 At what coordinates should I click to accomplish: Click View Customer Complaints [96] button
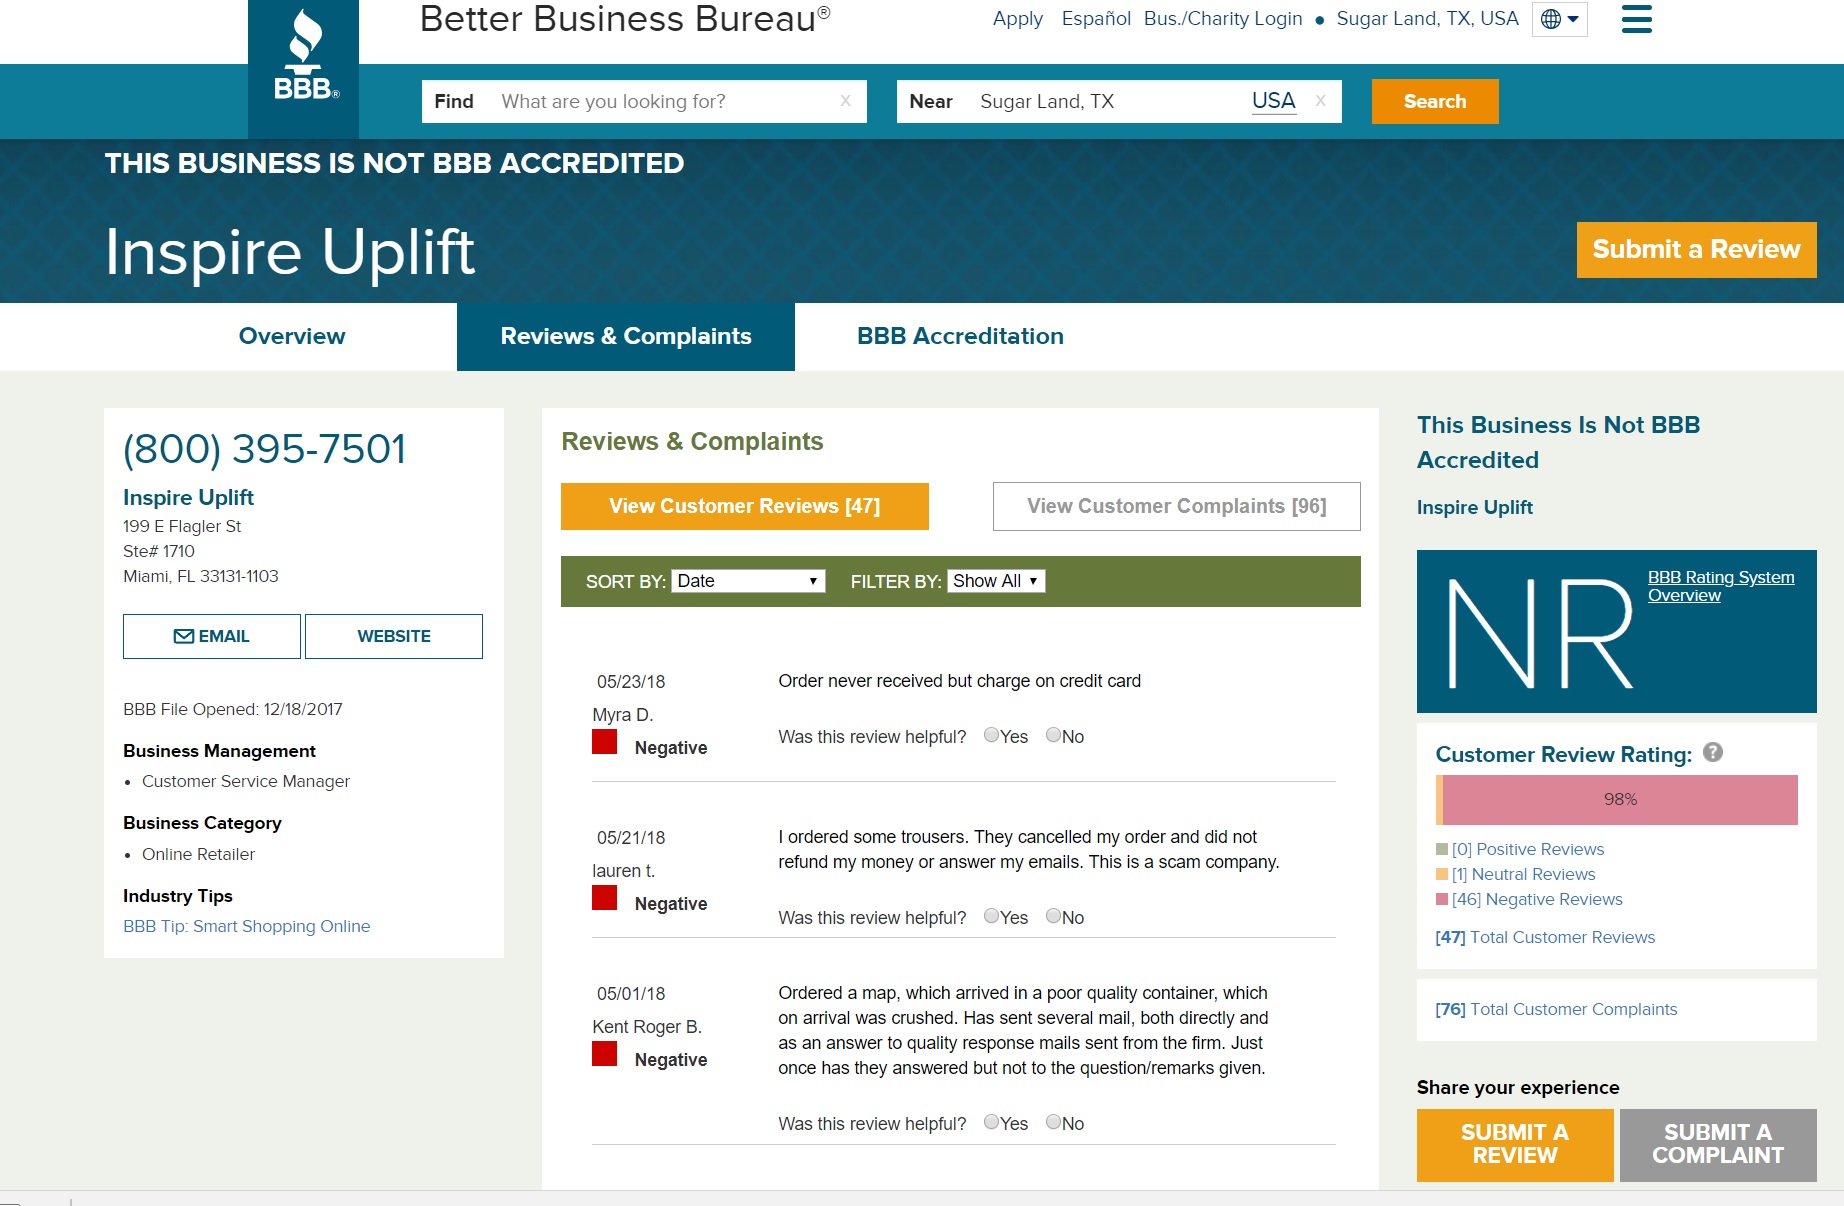click(x=1177, y=506)
